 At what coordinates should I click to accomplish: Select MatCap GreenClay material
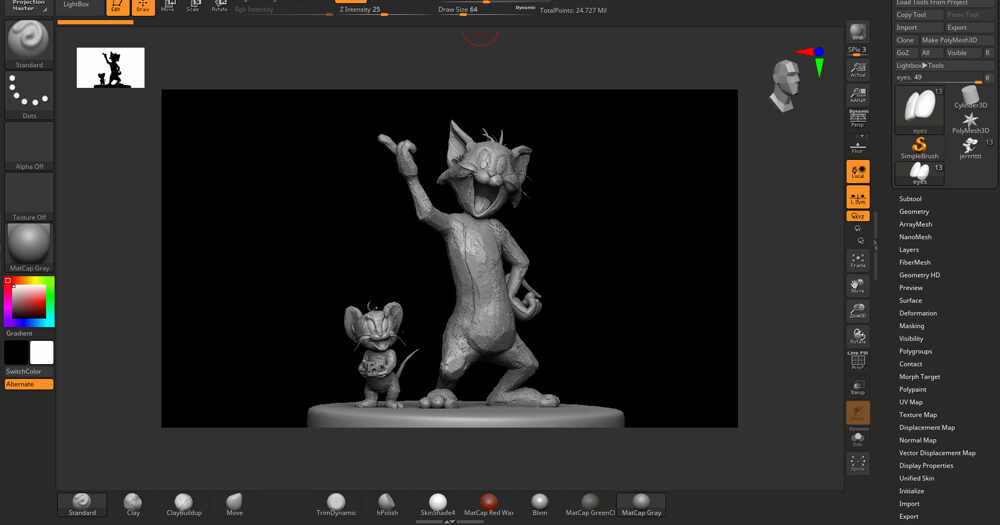click(x=590, y=505)
